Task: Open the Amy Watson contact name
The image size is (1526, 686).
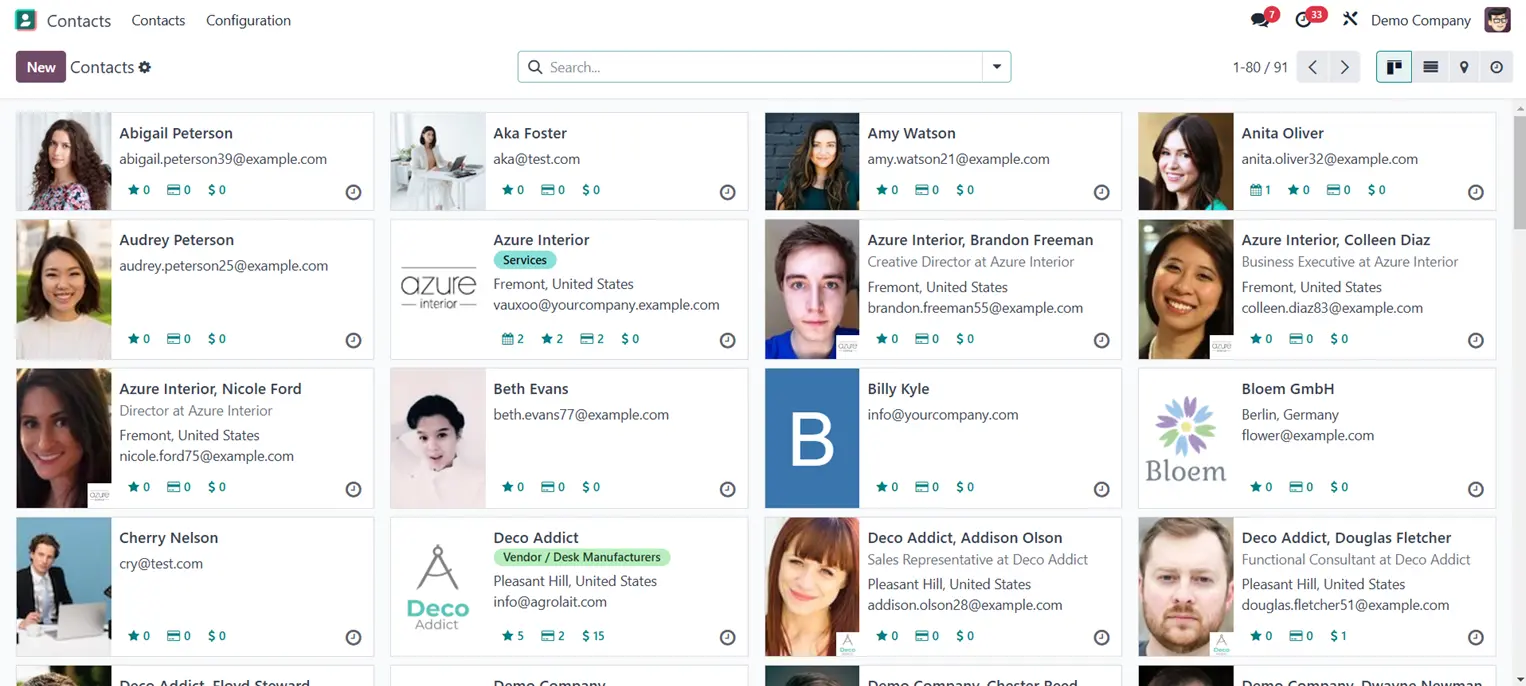Action: pyautogui.click(x=911, y=133)
